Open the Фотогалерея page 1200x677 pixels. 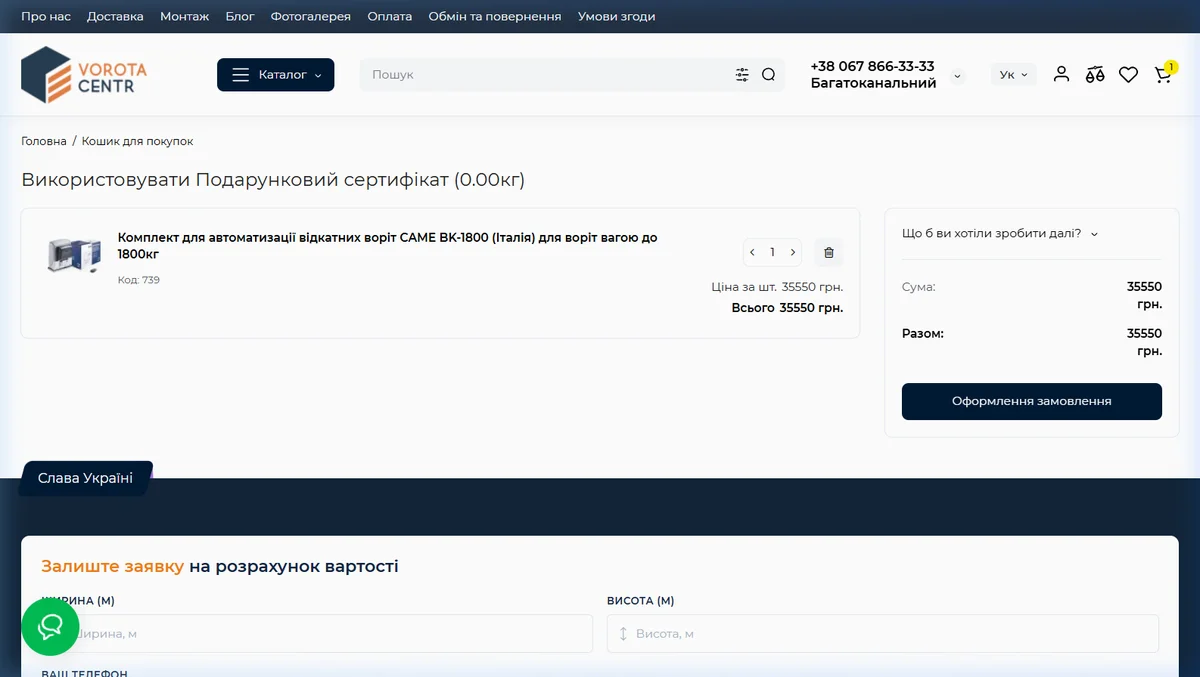[x=311, y=16]
